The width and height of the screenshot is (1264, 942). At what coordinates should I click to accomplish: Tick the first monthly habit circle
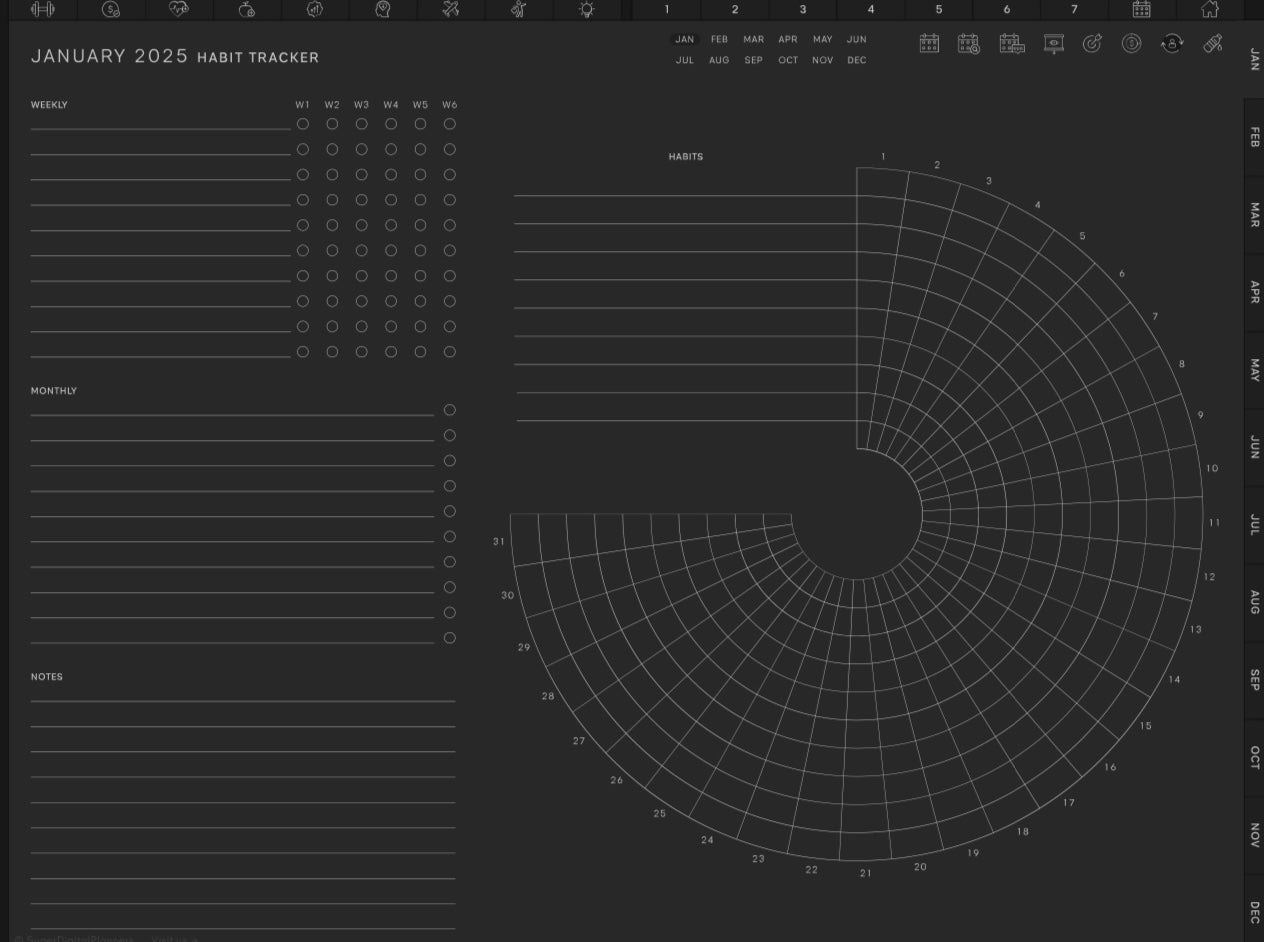pyautogui.click(x=450, y=410)
